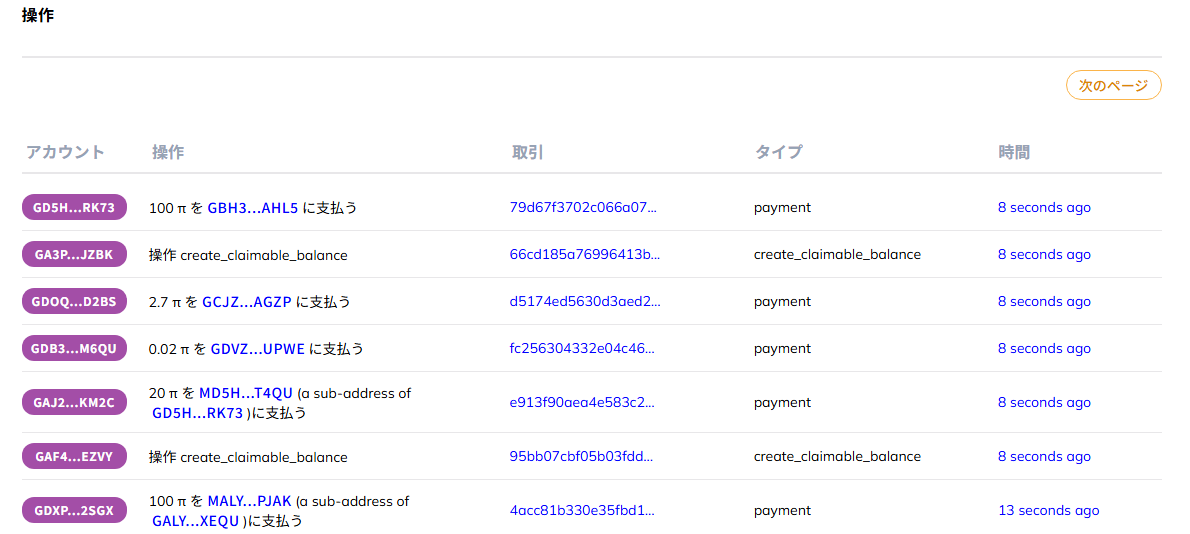
Task: View transaction 79d67f3702c066a07...
Action: coord(583,208)
